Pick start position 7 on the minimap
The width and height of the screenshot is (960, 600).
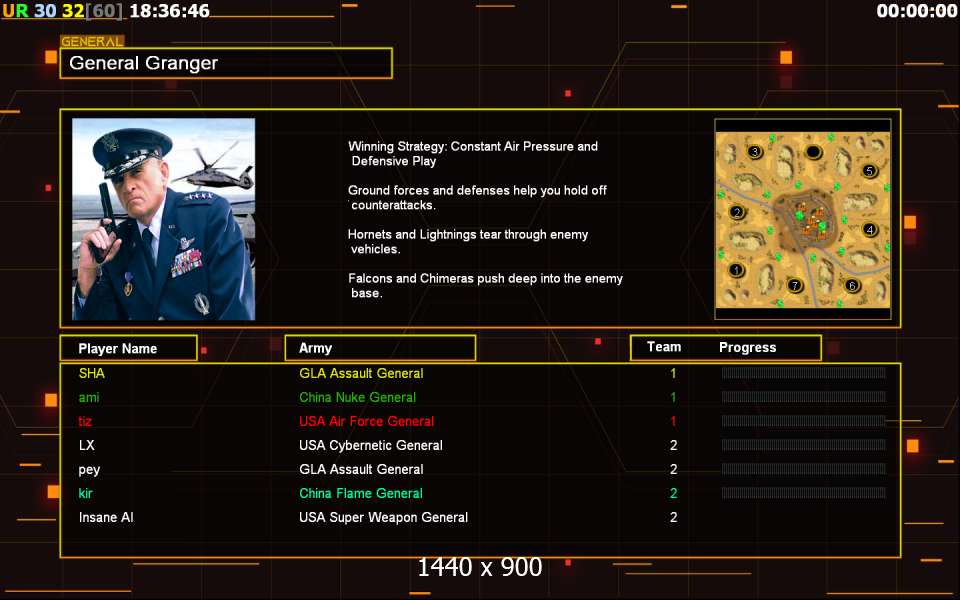(795, 286)
